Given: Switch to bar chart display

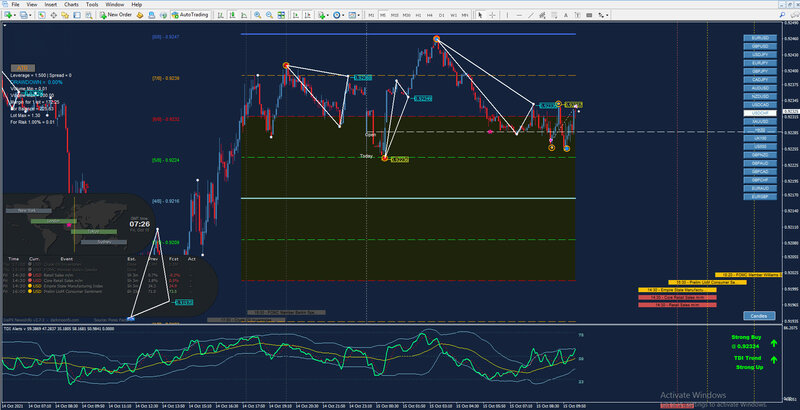Looking at the screenshot, I should (x=220, y=15).
